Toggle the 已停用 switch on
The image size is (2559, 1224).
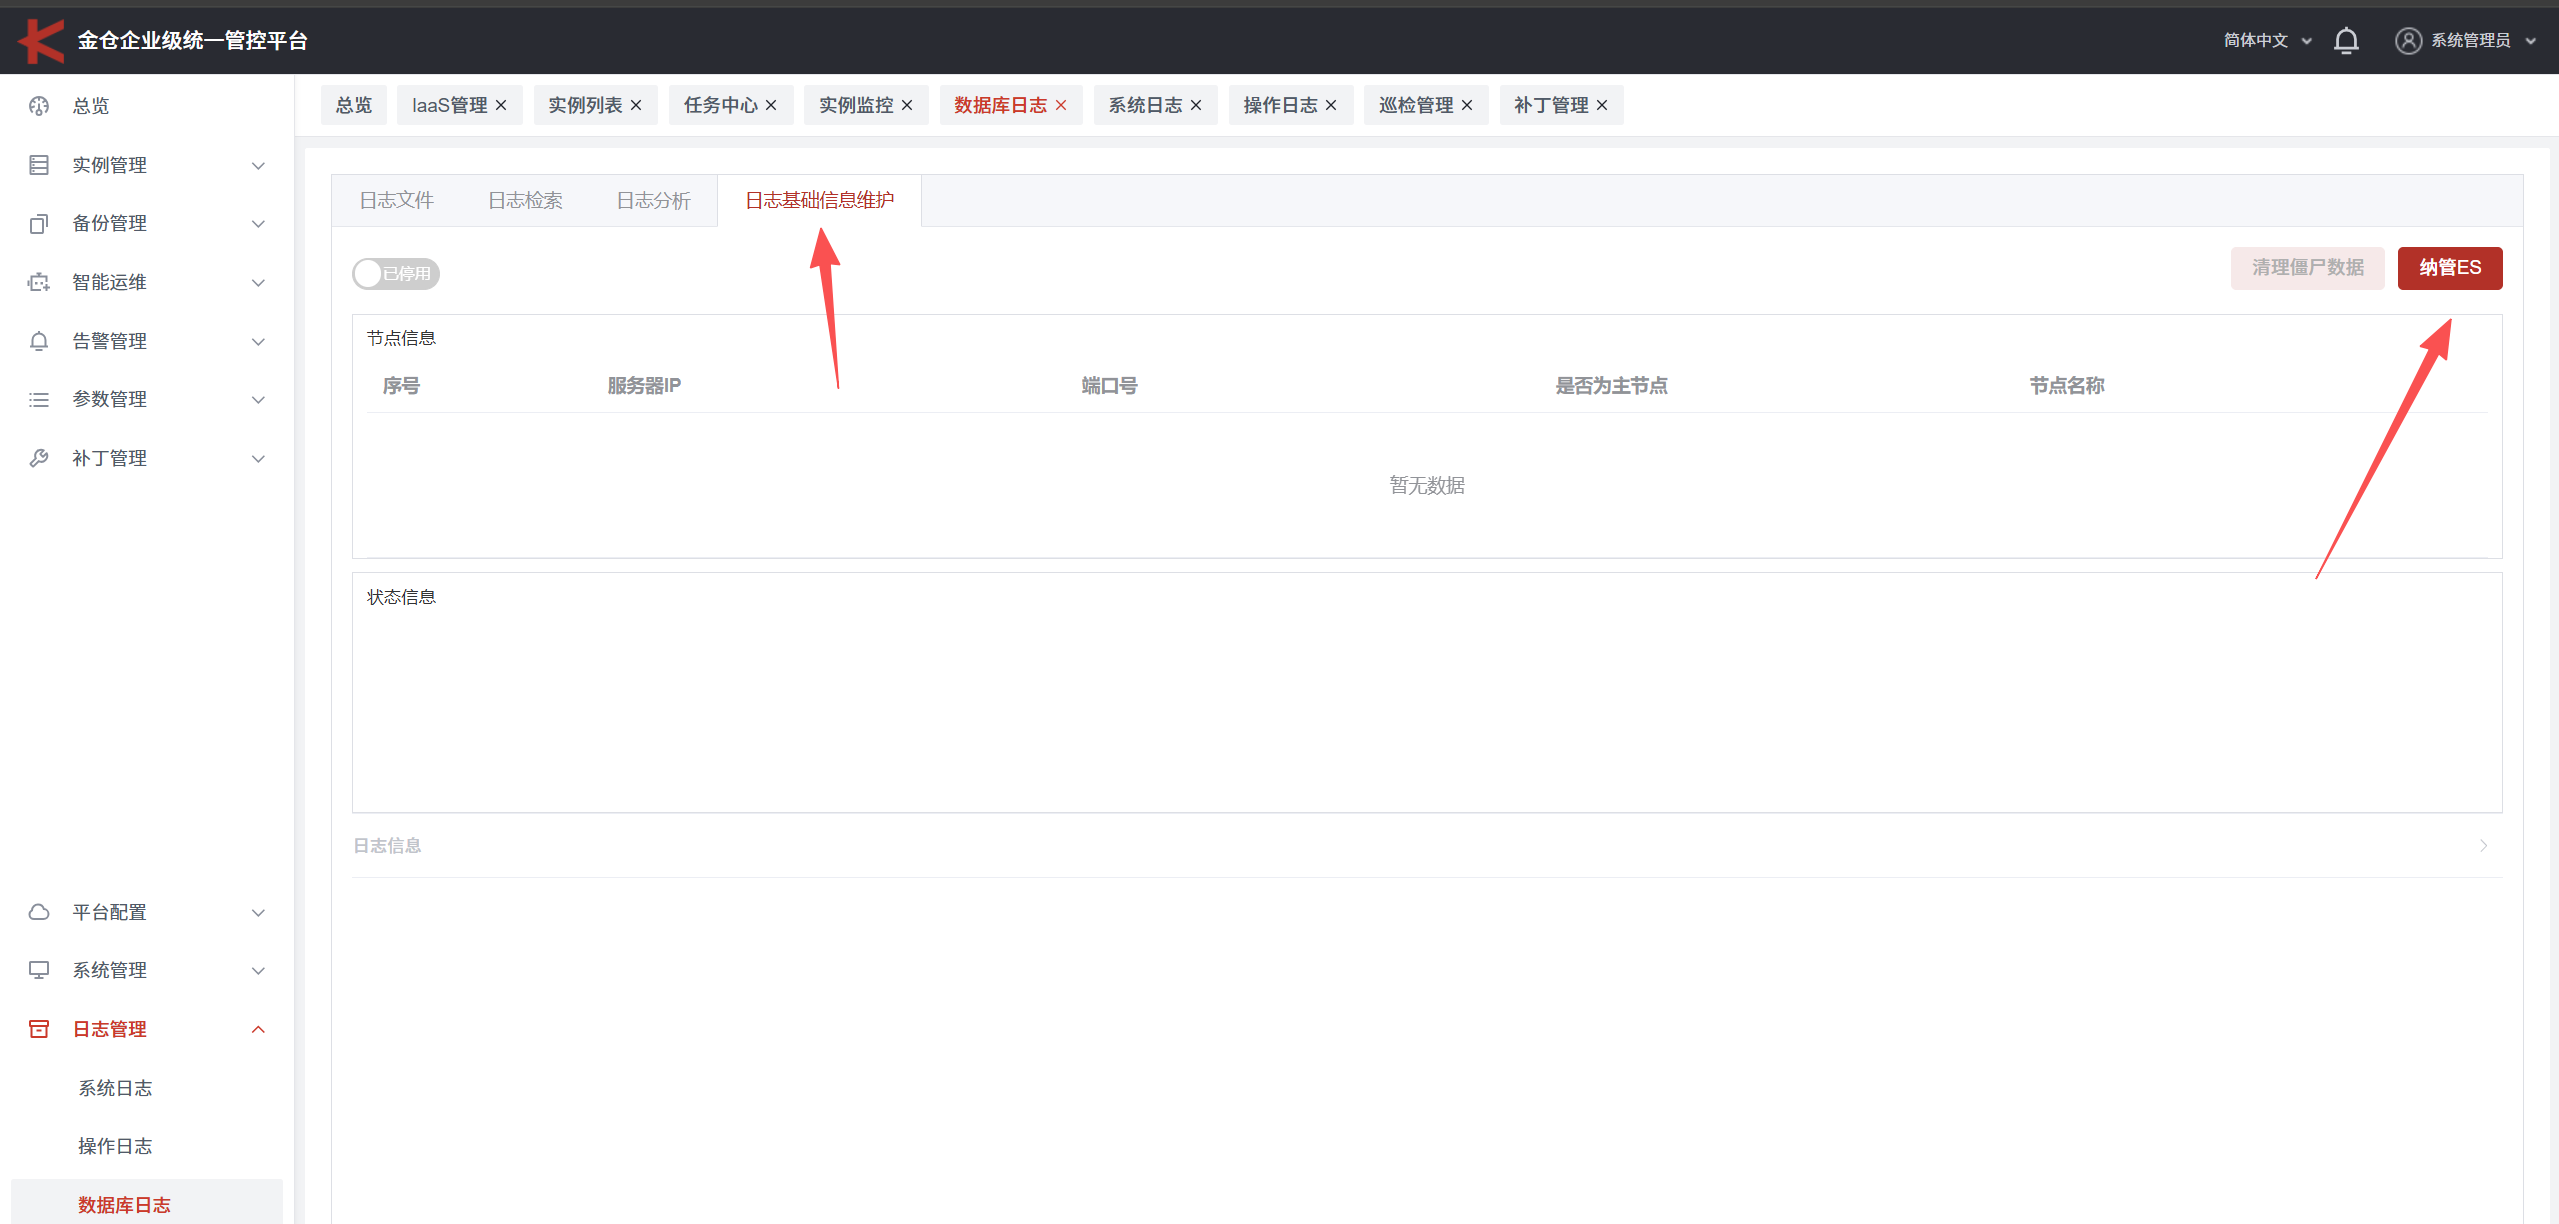point(395,274)
